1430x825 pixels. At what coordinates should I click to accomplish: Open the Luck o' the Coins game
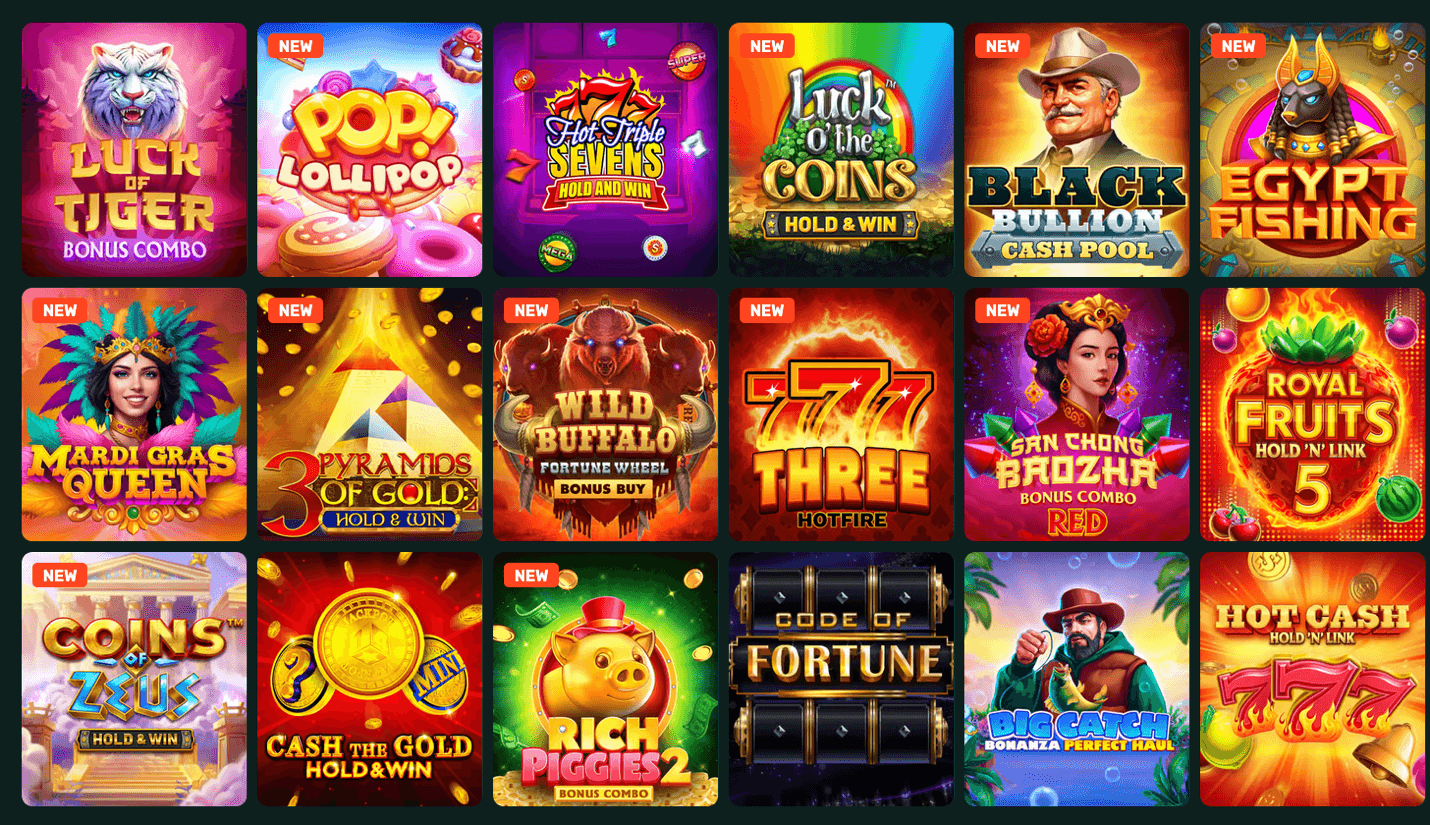(841, 150)
